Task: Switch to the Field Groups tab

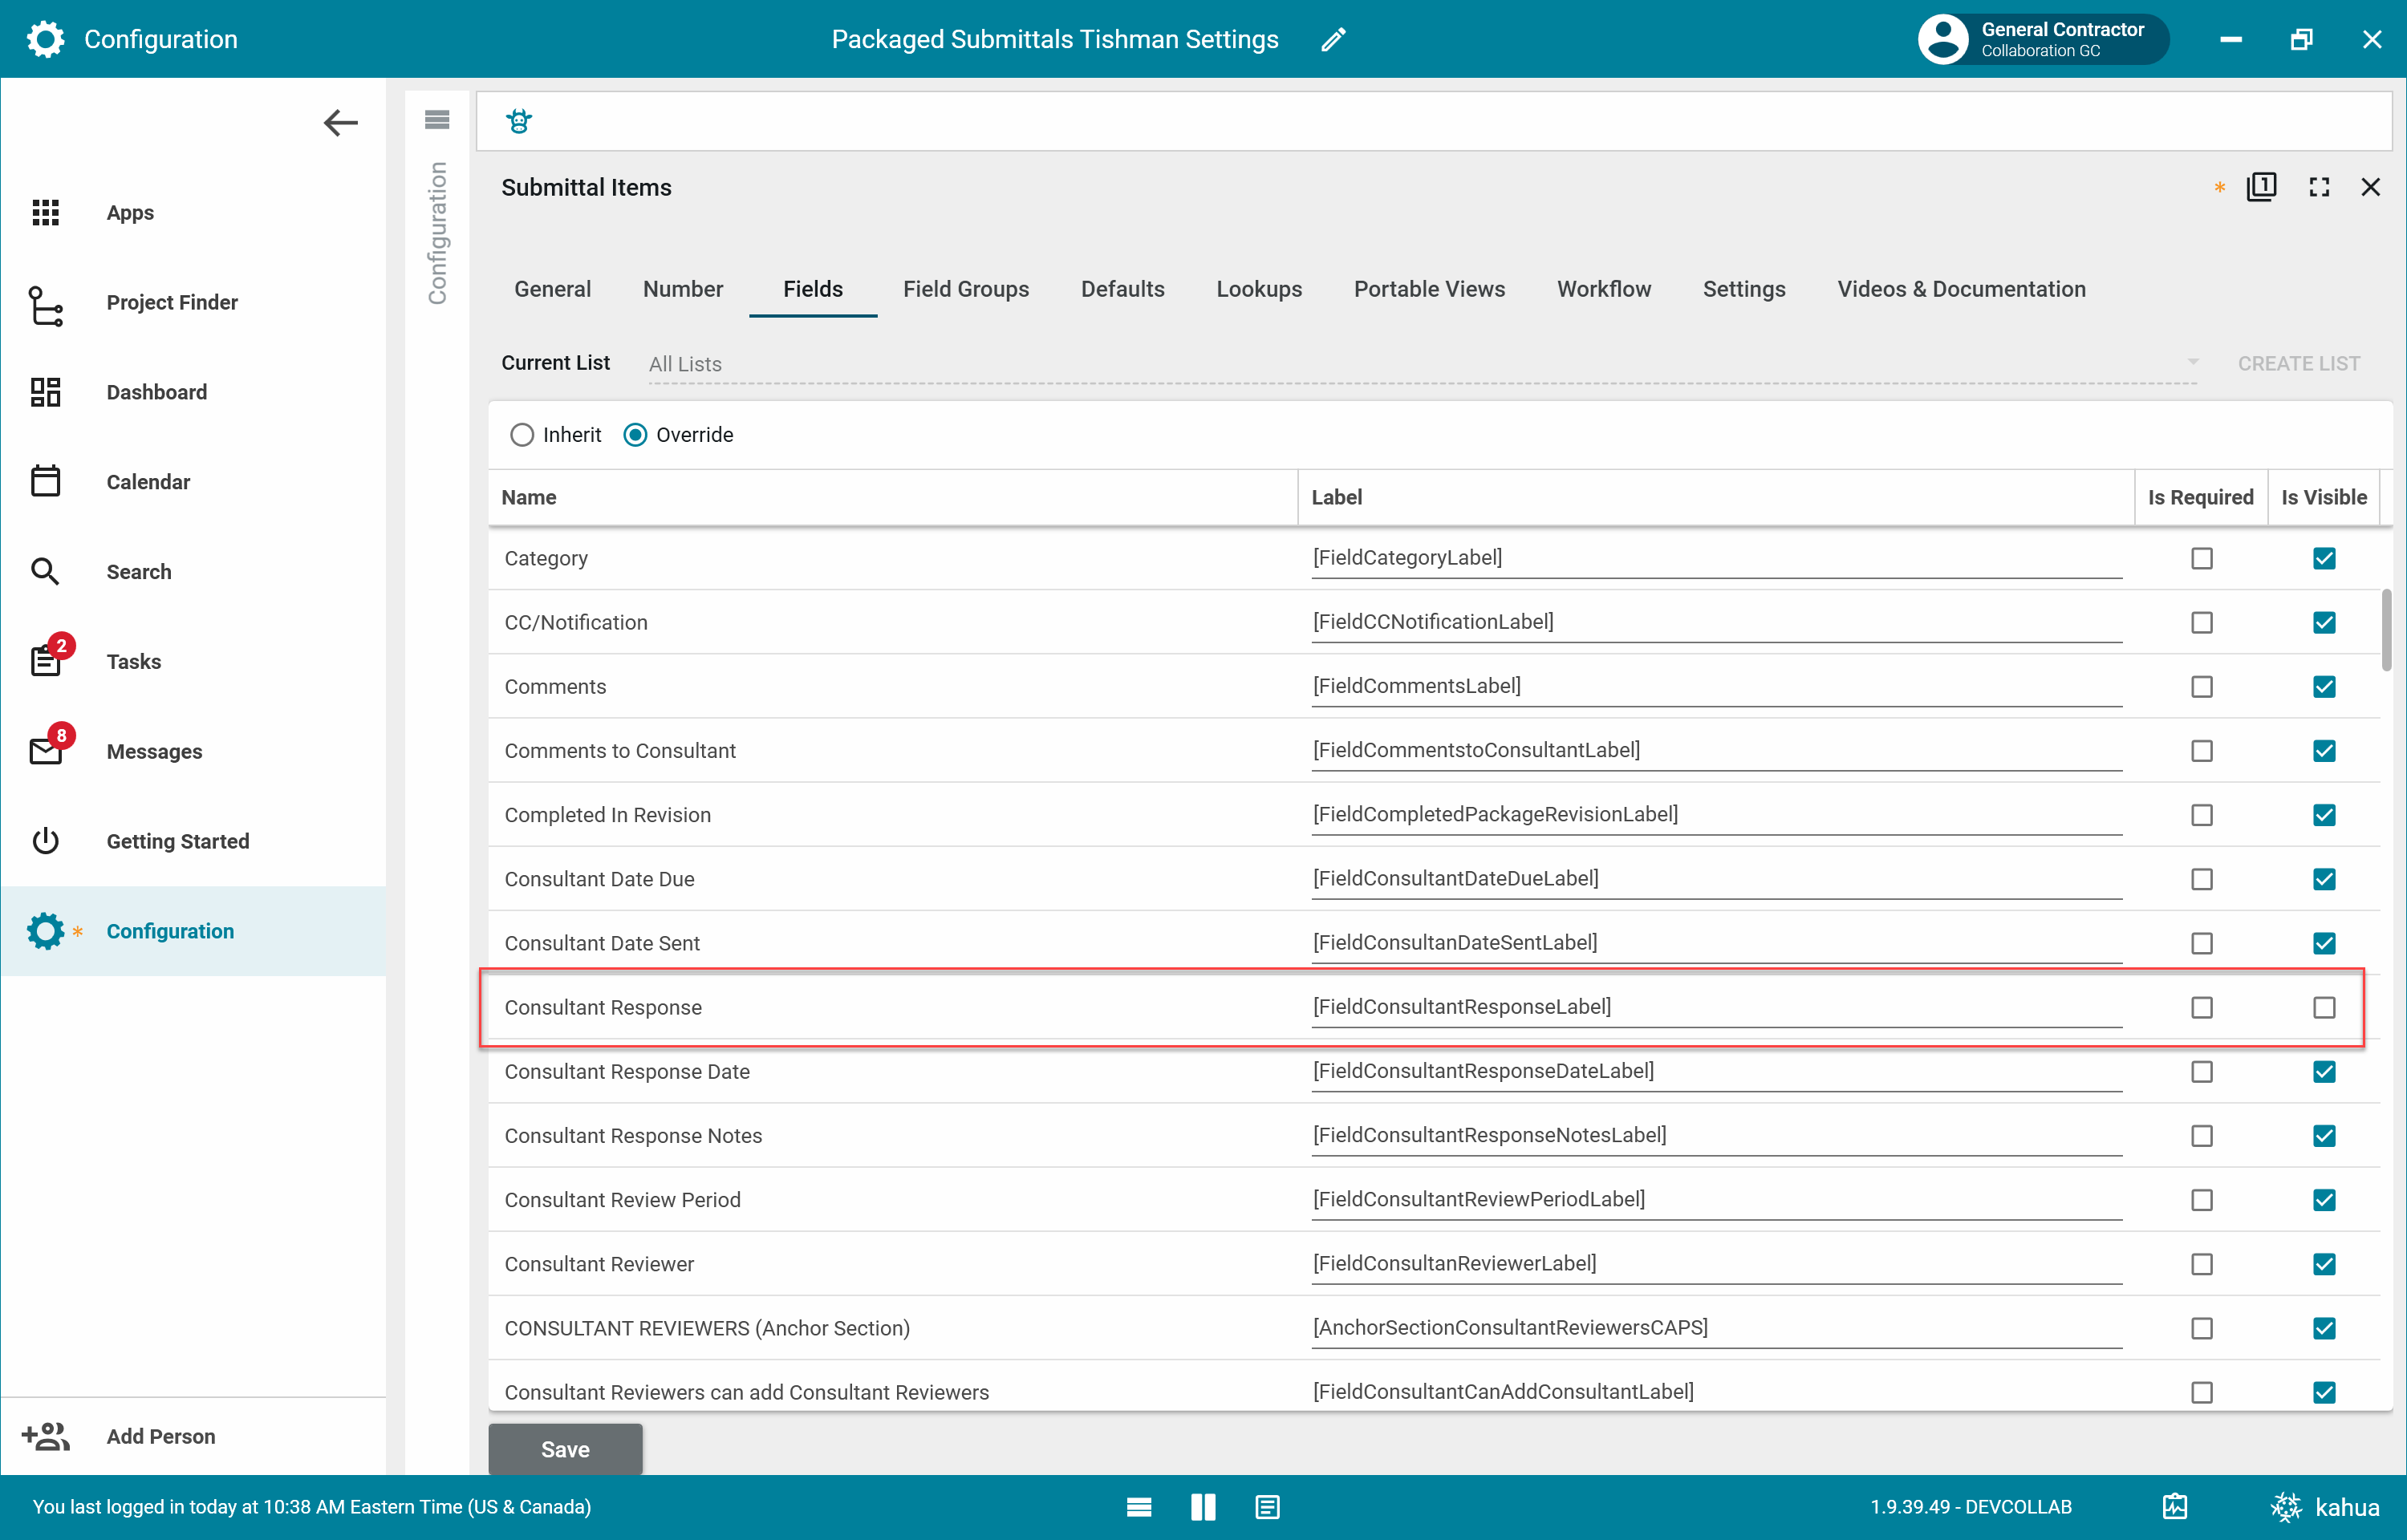Action: [x=965, y=289]
